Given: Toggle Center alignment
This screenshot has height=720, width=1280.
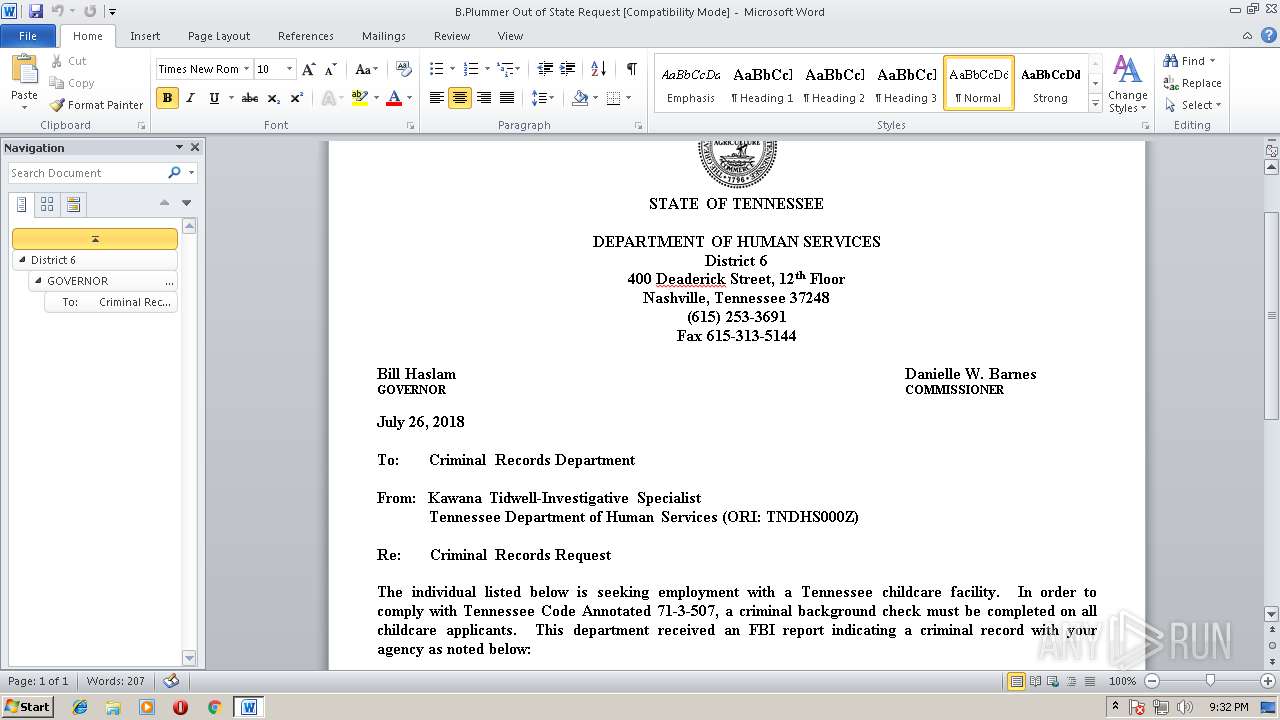Looking at the screenshot, I should [x=460, y=98].
